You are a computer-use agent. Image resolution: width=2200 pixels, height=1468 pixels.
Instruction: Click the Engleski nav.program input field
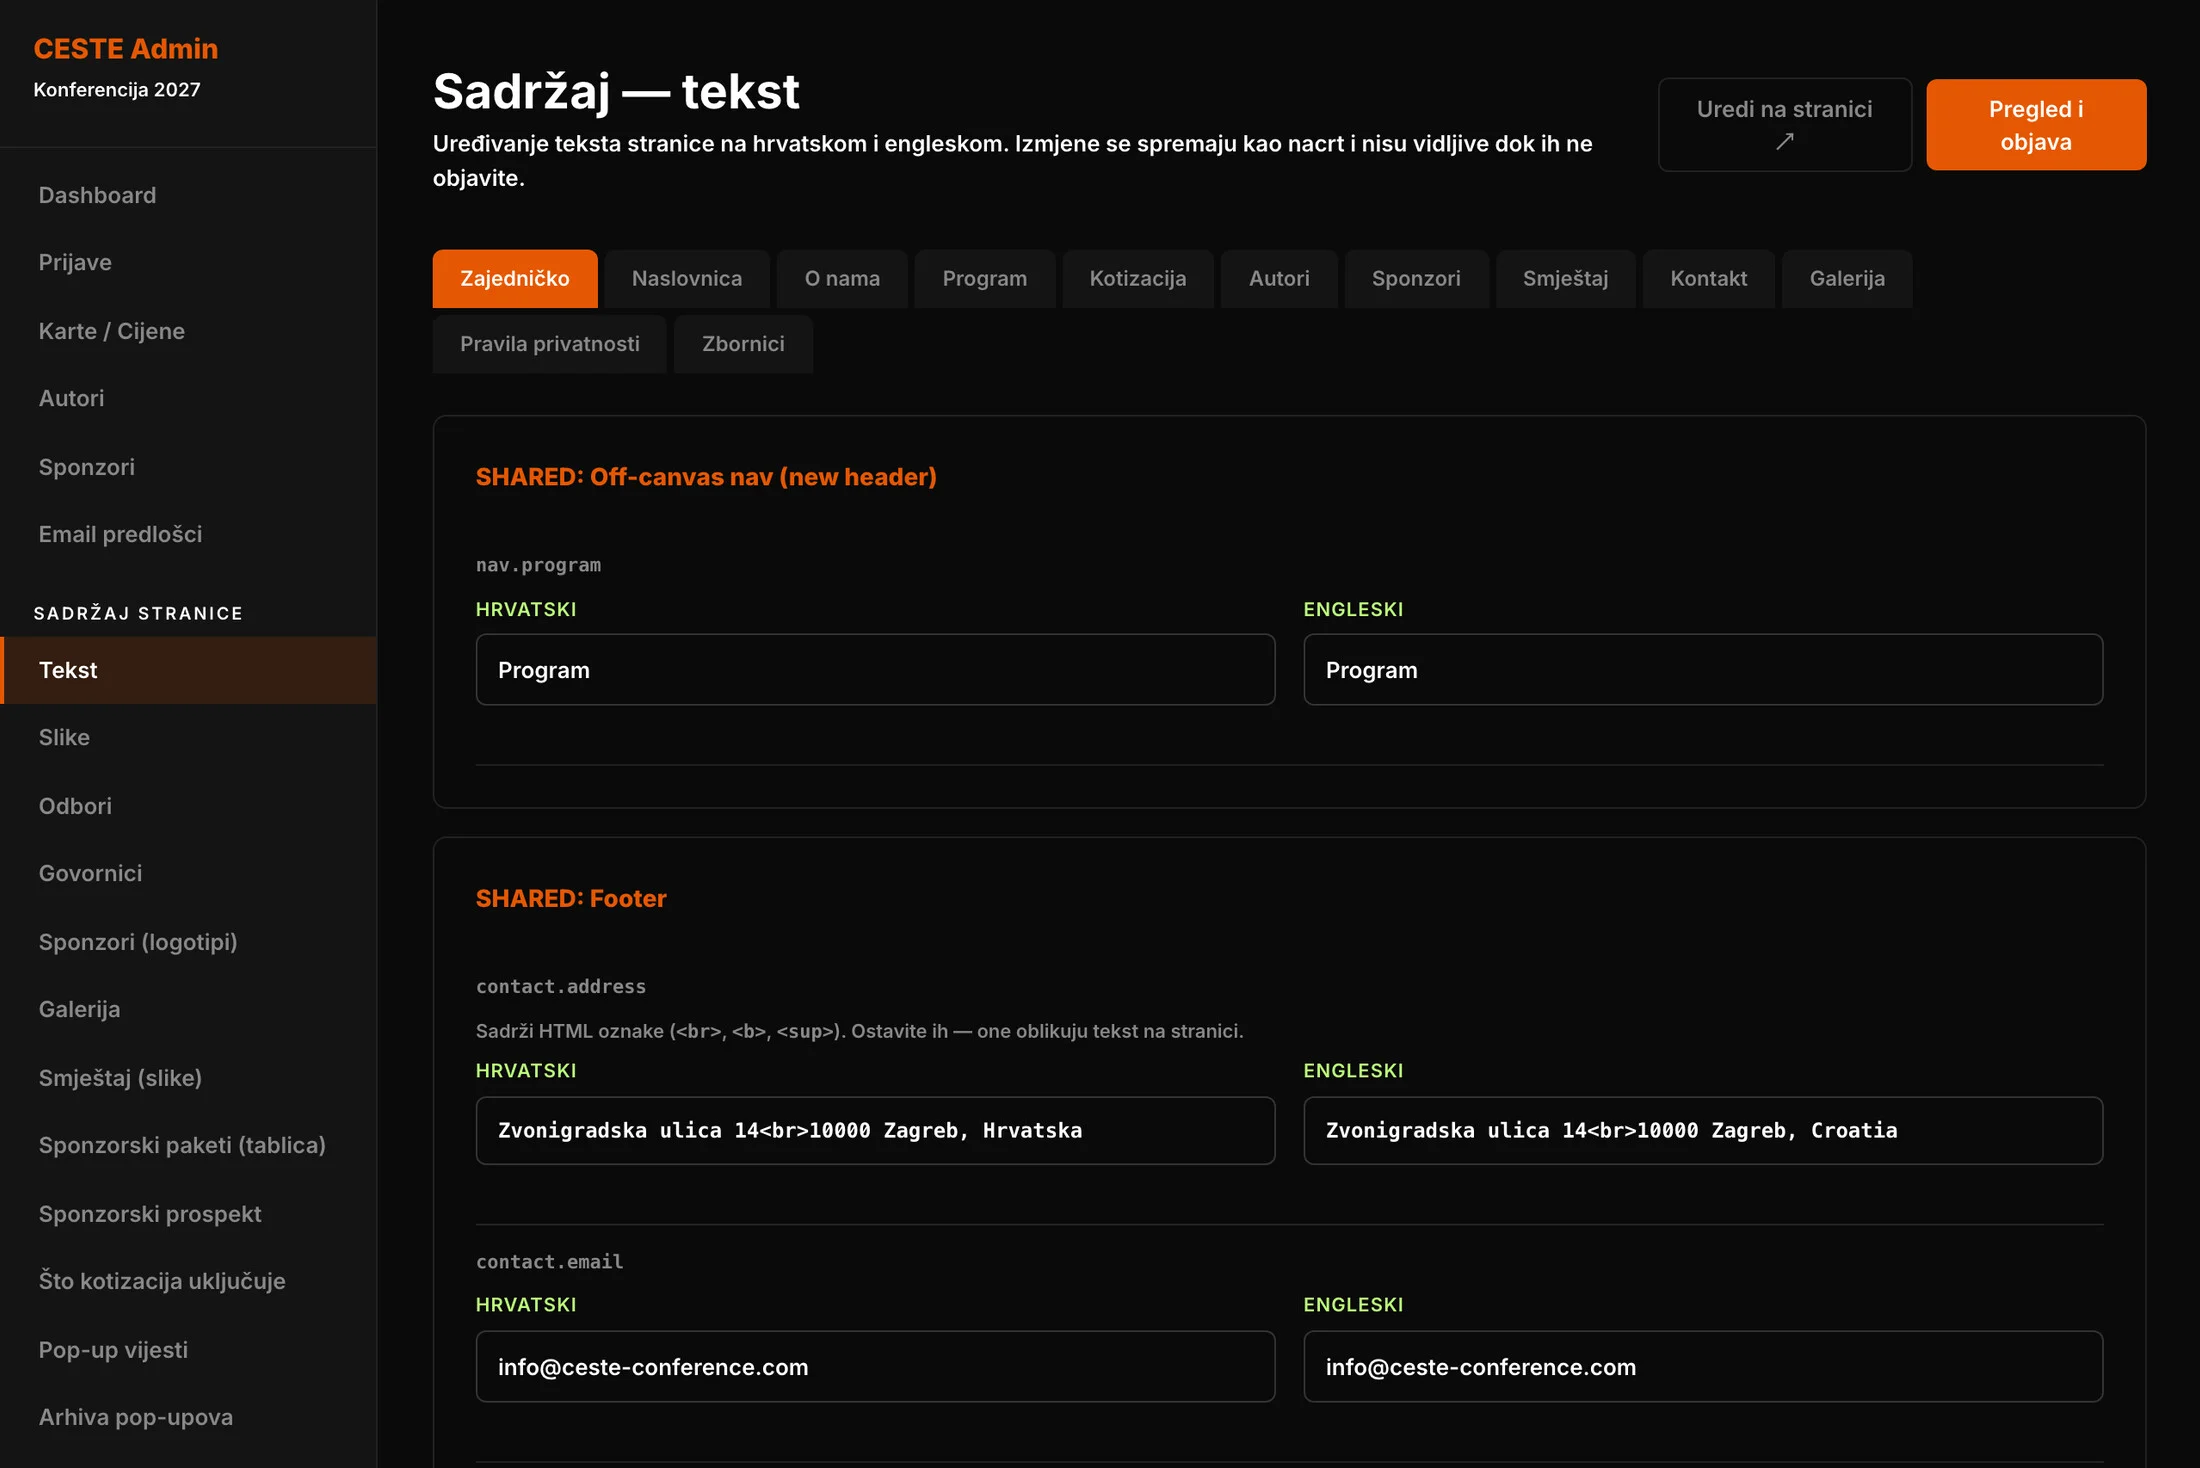(1703, 670)
